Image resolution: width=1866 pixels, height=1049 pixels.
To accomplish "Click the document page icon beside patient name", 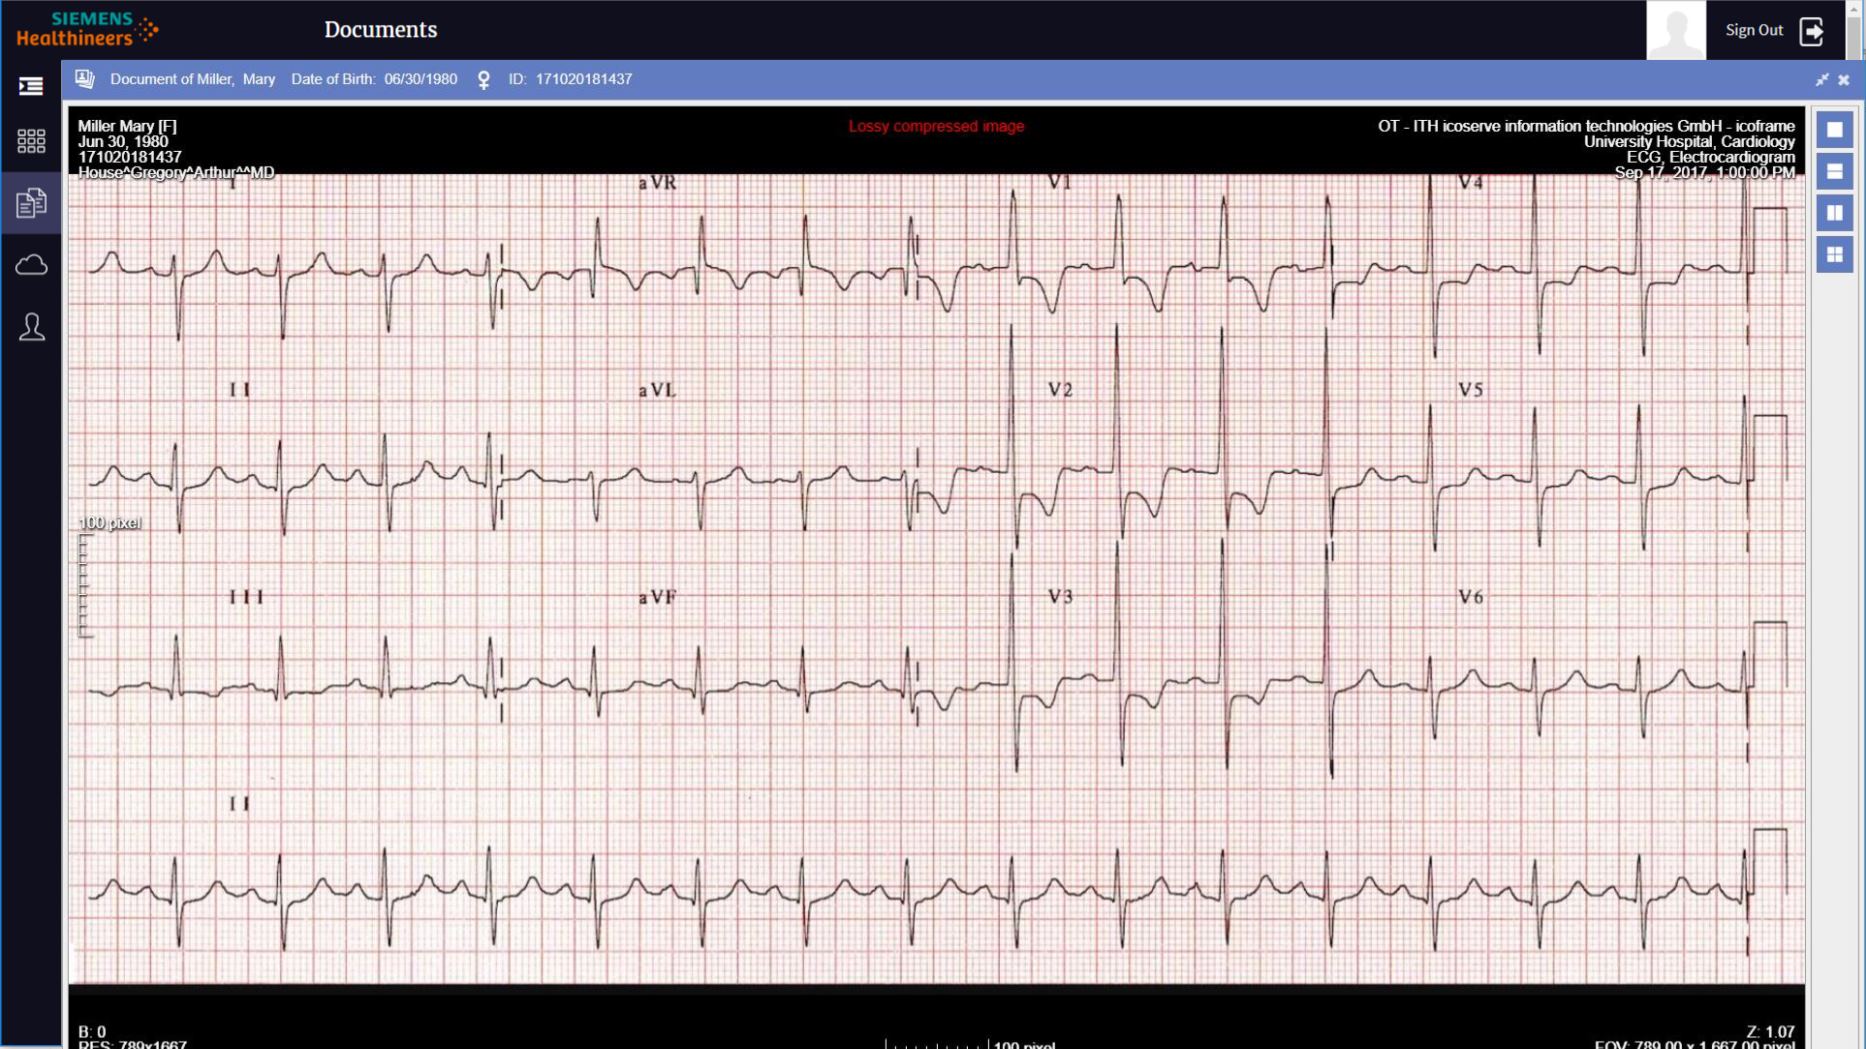I will [84, 78].
